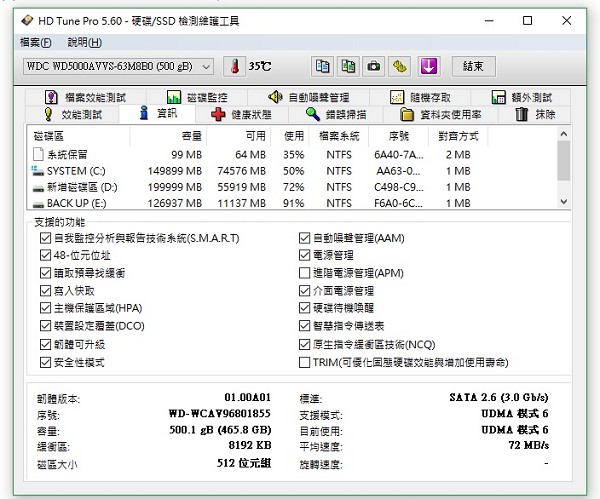Screen dimensions: 600x499
Task: Switch to the 磁碟監控 tab
Action: (x=197, y=97)
